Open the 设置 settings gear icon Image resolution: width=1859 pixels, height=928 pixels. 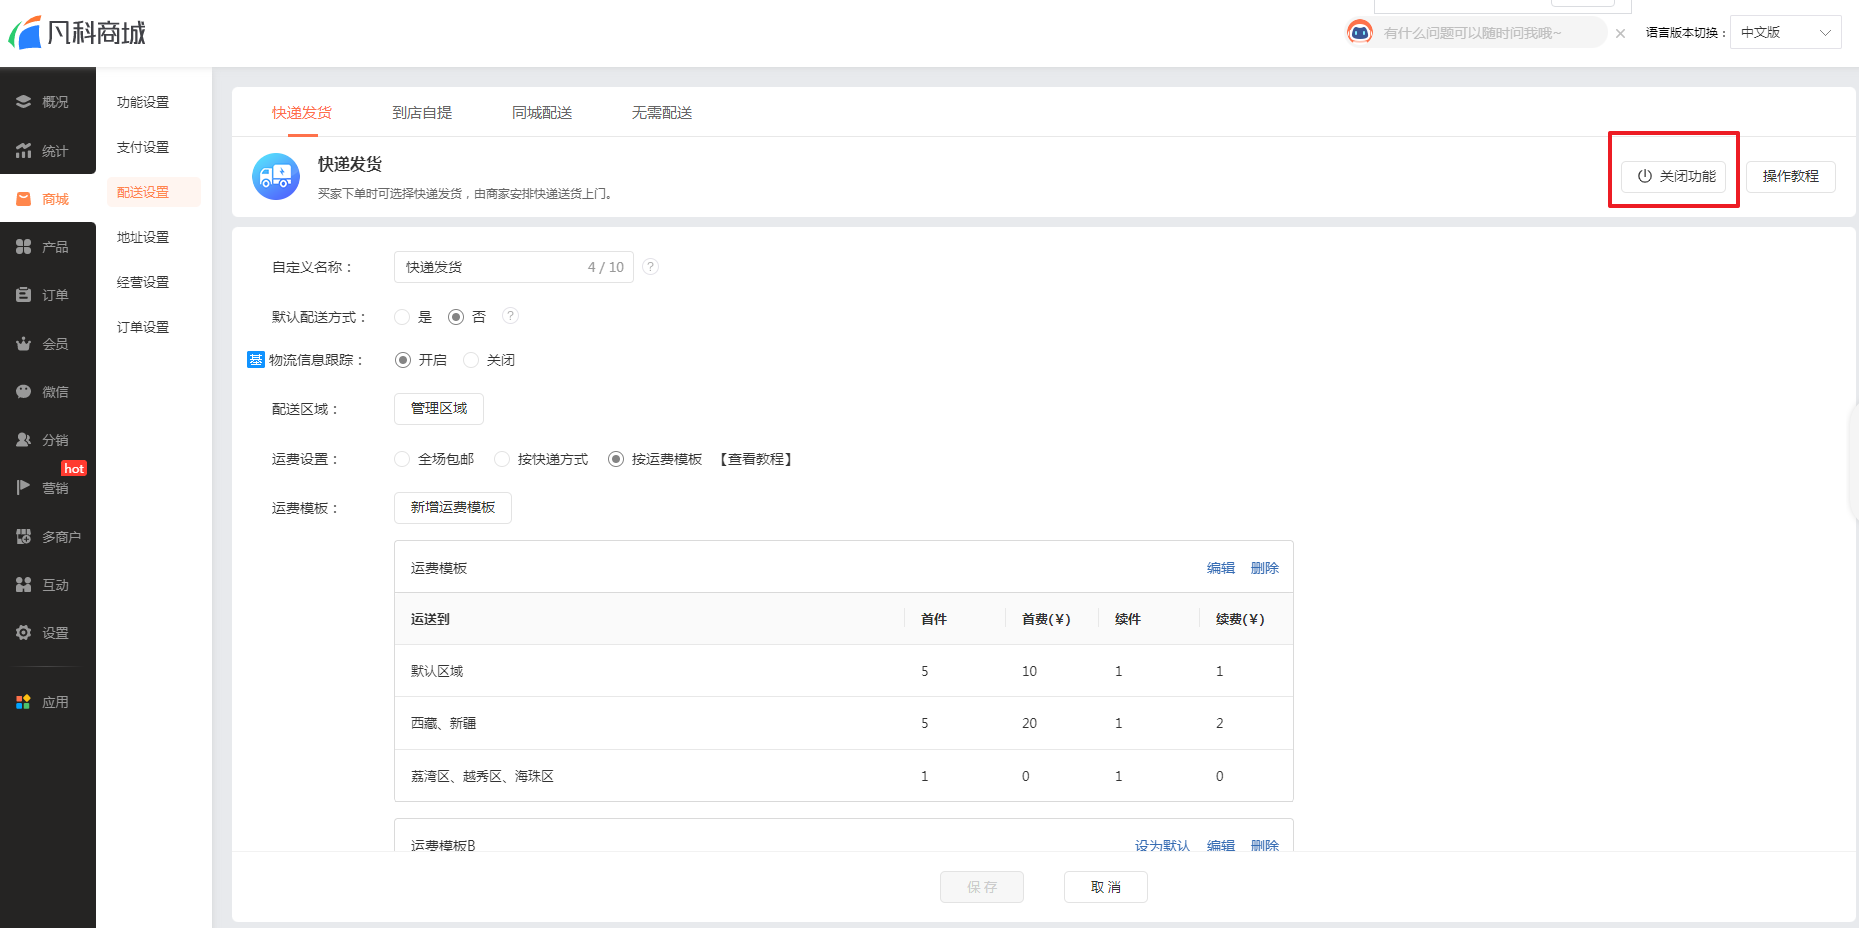(x=23, y=633)
